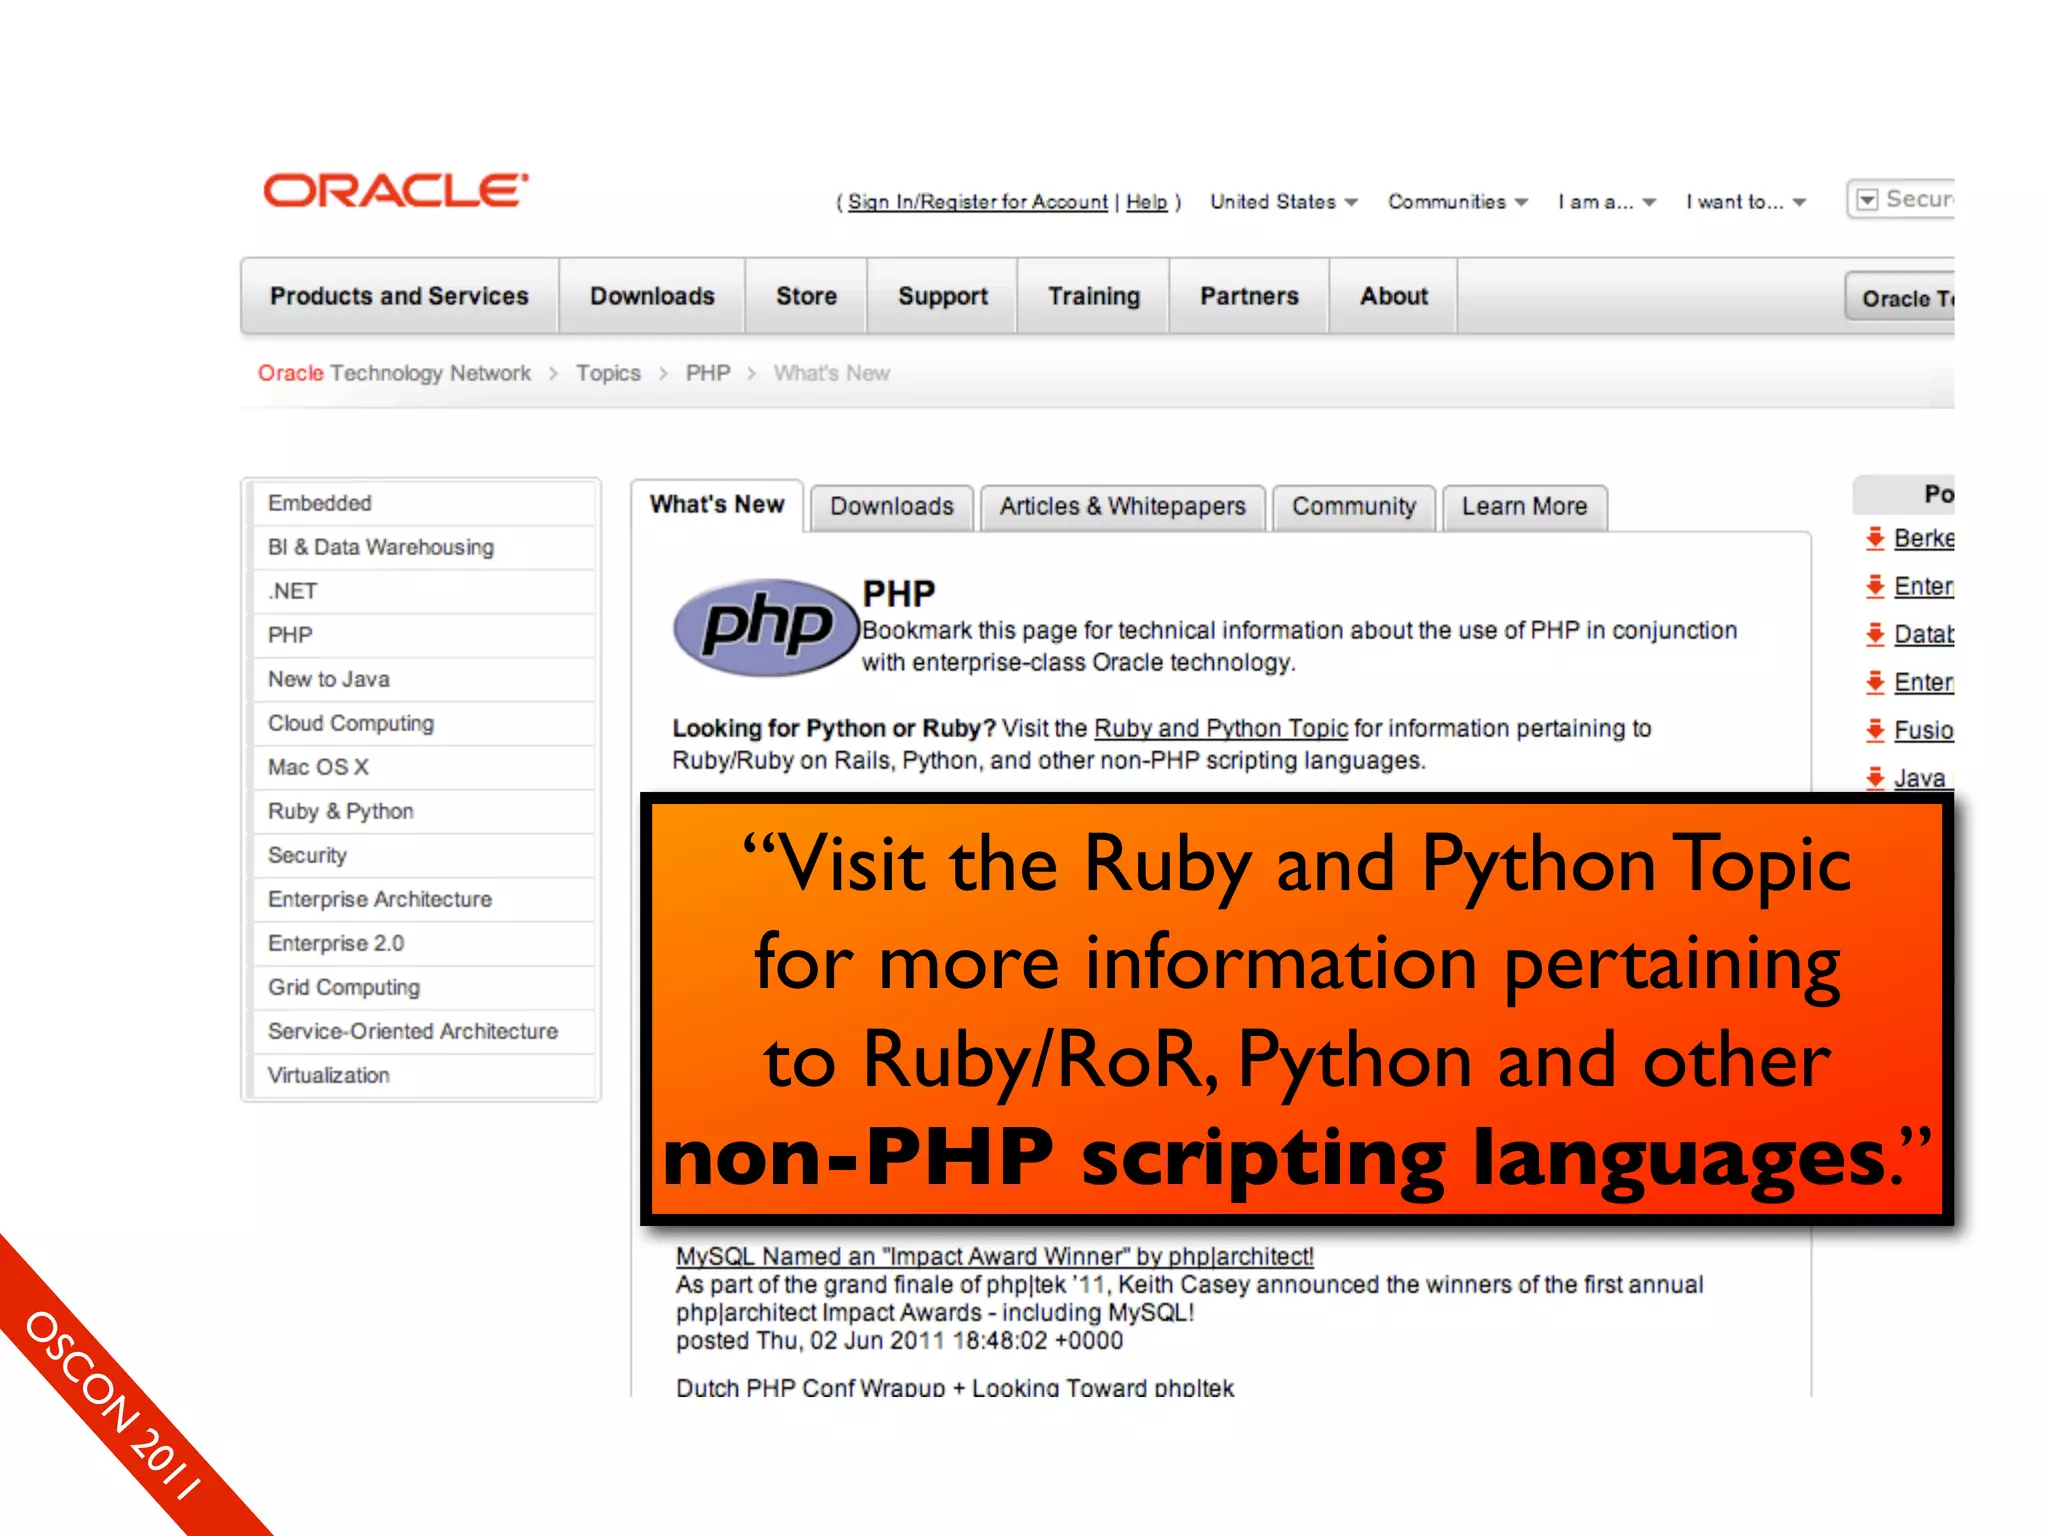Select Grid Computing topic
Viewport: 2048px width, 1536px height.
423,987
